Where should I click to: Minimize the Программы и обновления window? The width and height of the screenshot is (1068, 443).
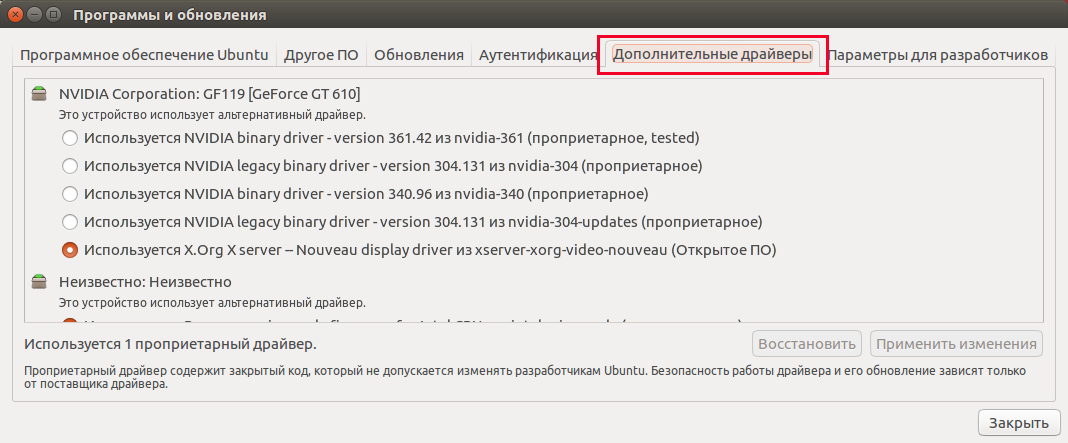[x=36, y=15]
